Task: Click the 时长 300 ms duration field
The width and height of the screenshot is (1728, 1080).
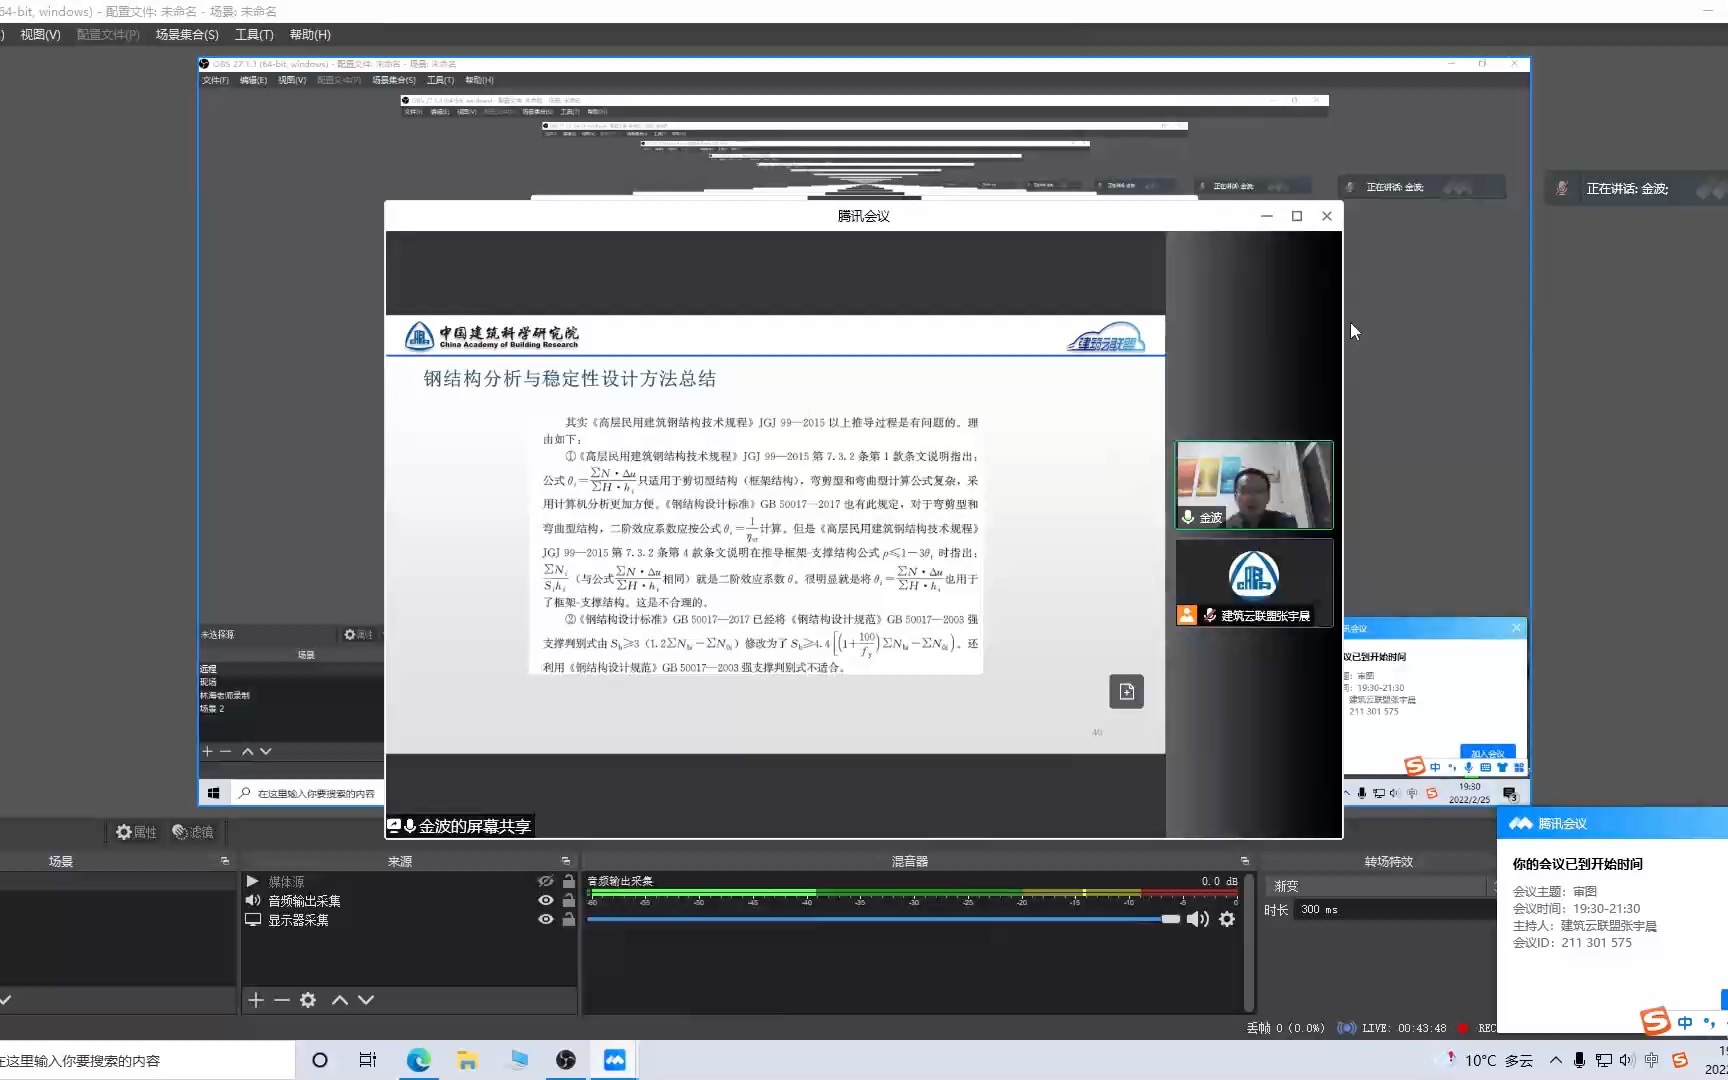Action: pos(1394,910)
